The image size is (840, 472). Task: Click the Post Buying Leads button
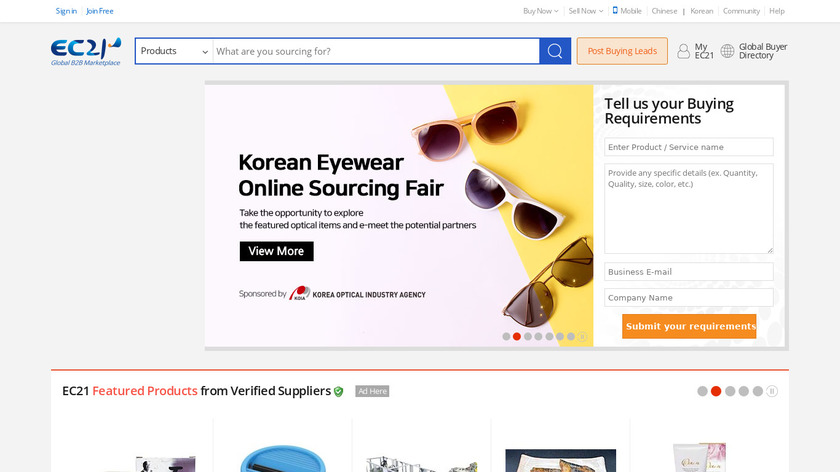tap(622, 51)
